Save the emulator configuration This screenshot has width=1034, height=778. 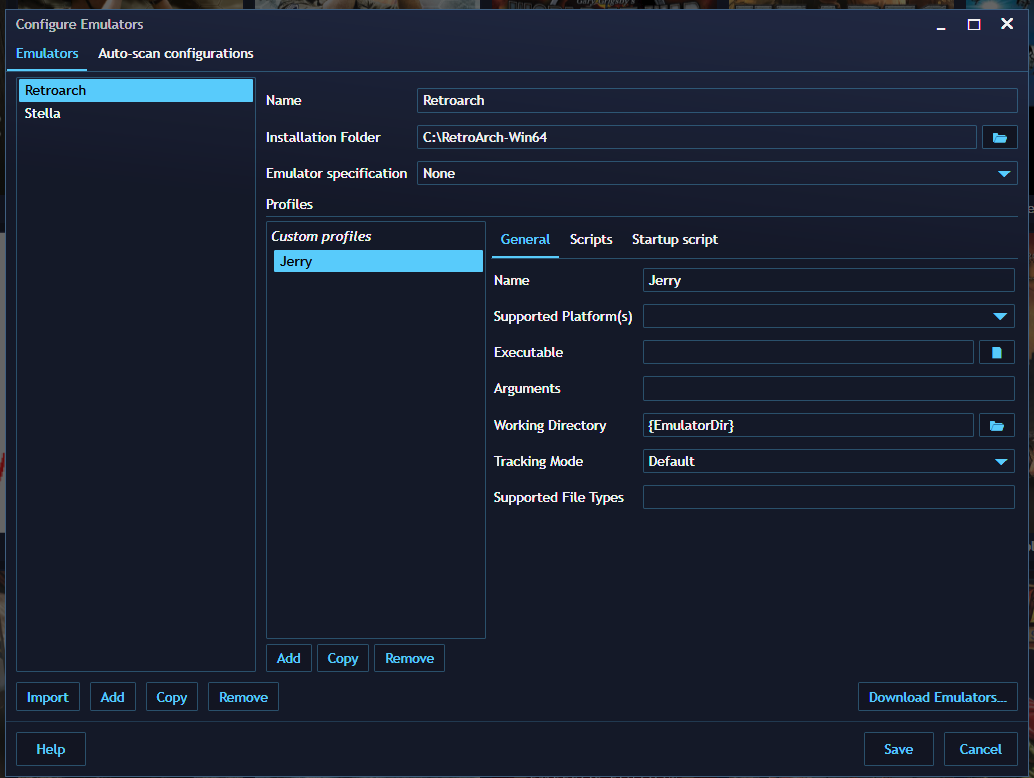coord(898,748)
